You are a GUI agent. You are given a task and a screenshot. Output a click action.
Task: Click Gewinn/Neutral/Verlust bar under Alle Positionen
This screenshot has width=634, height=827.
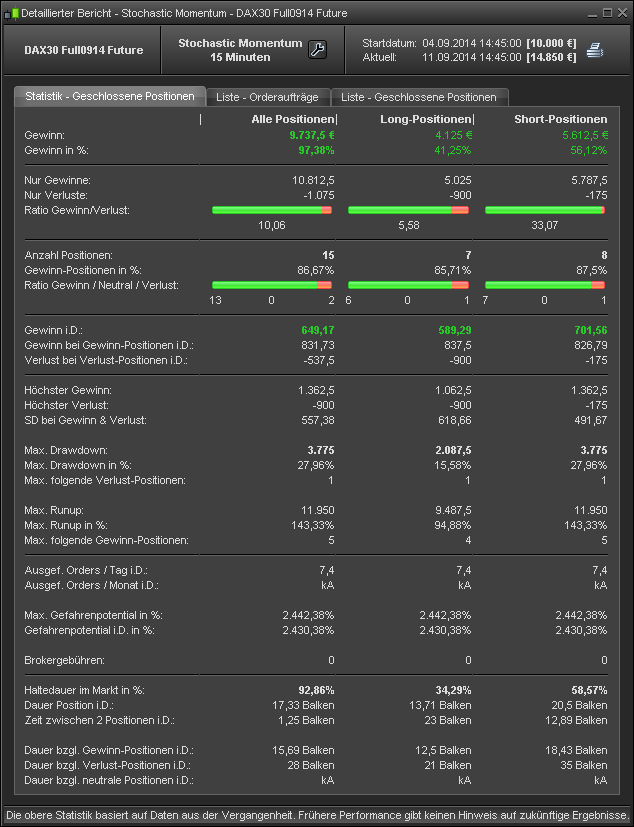(272, 285)
